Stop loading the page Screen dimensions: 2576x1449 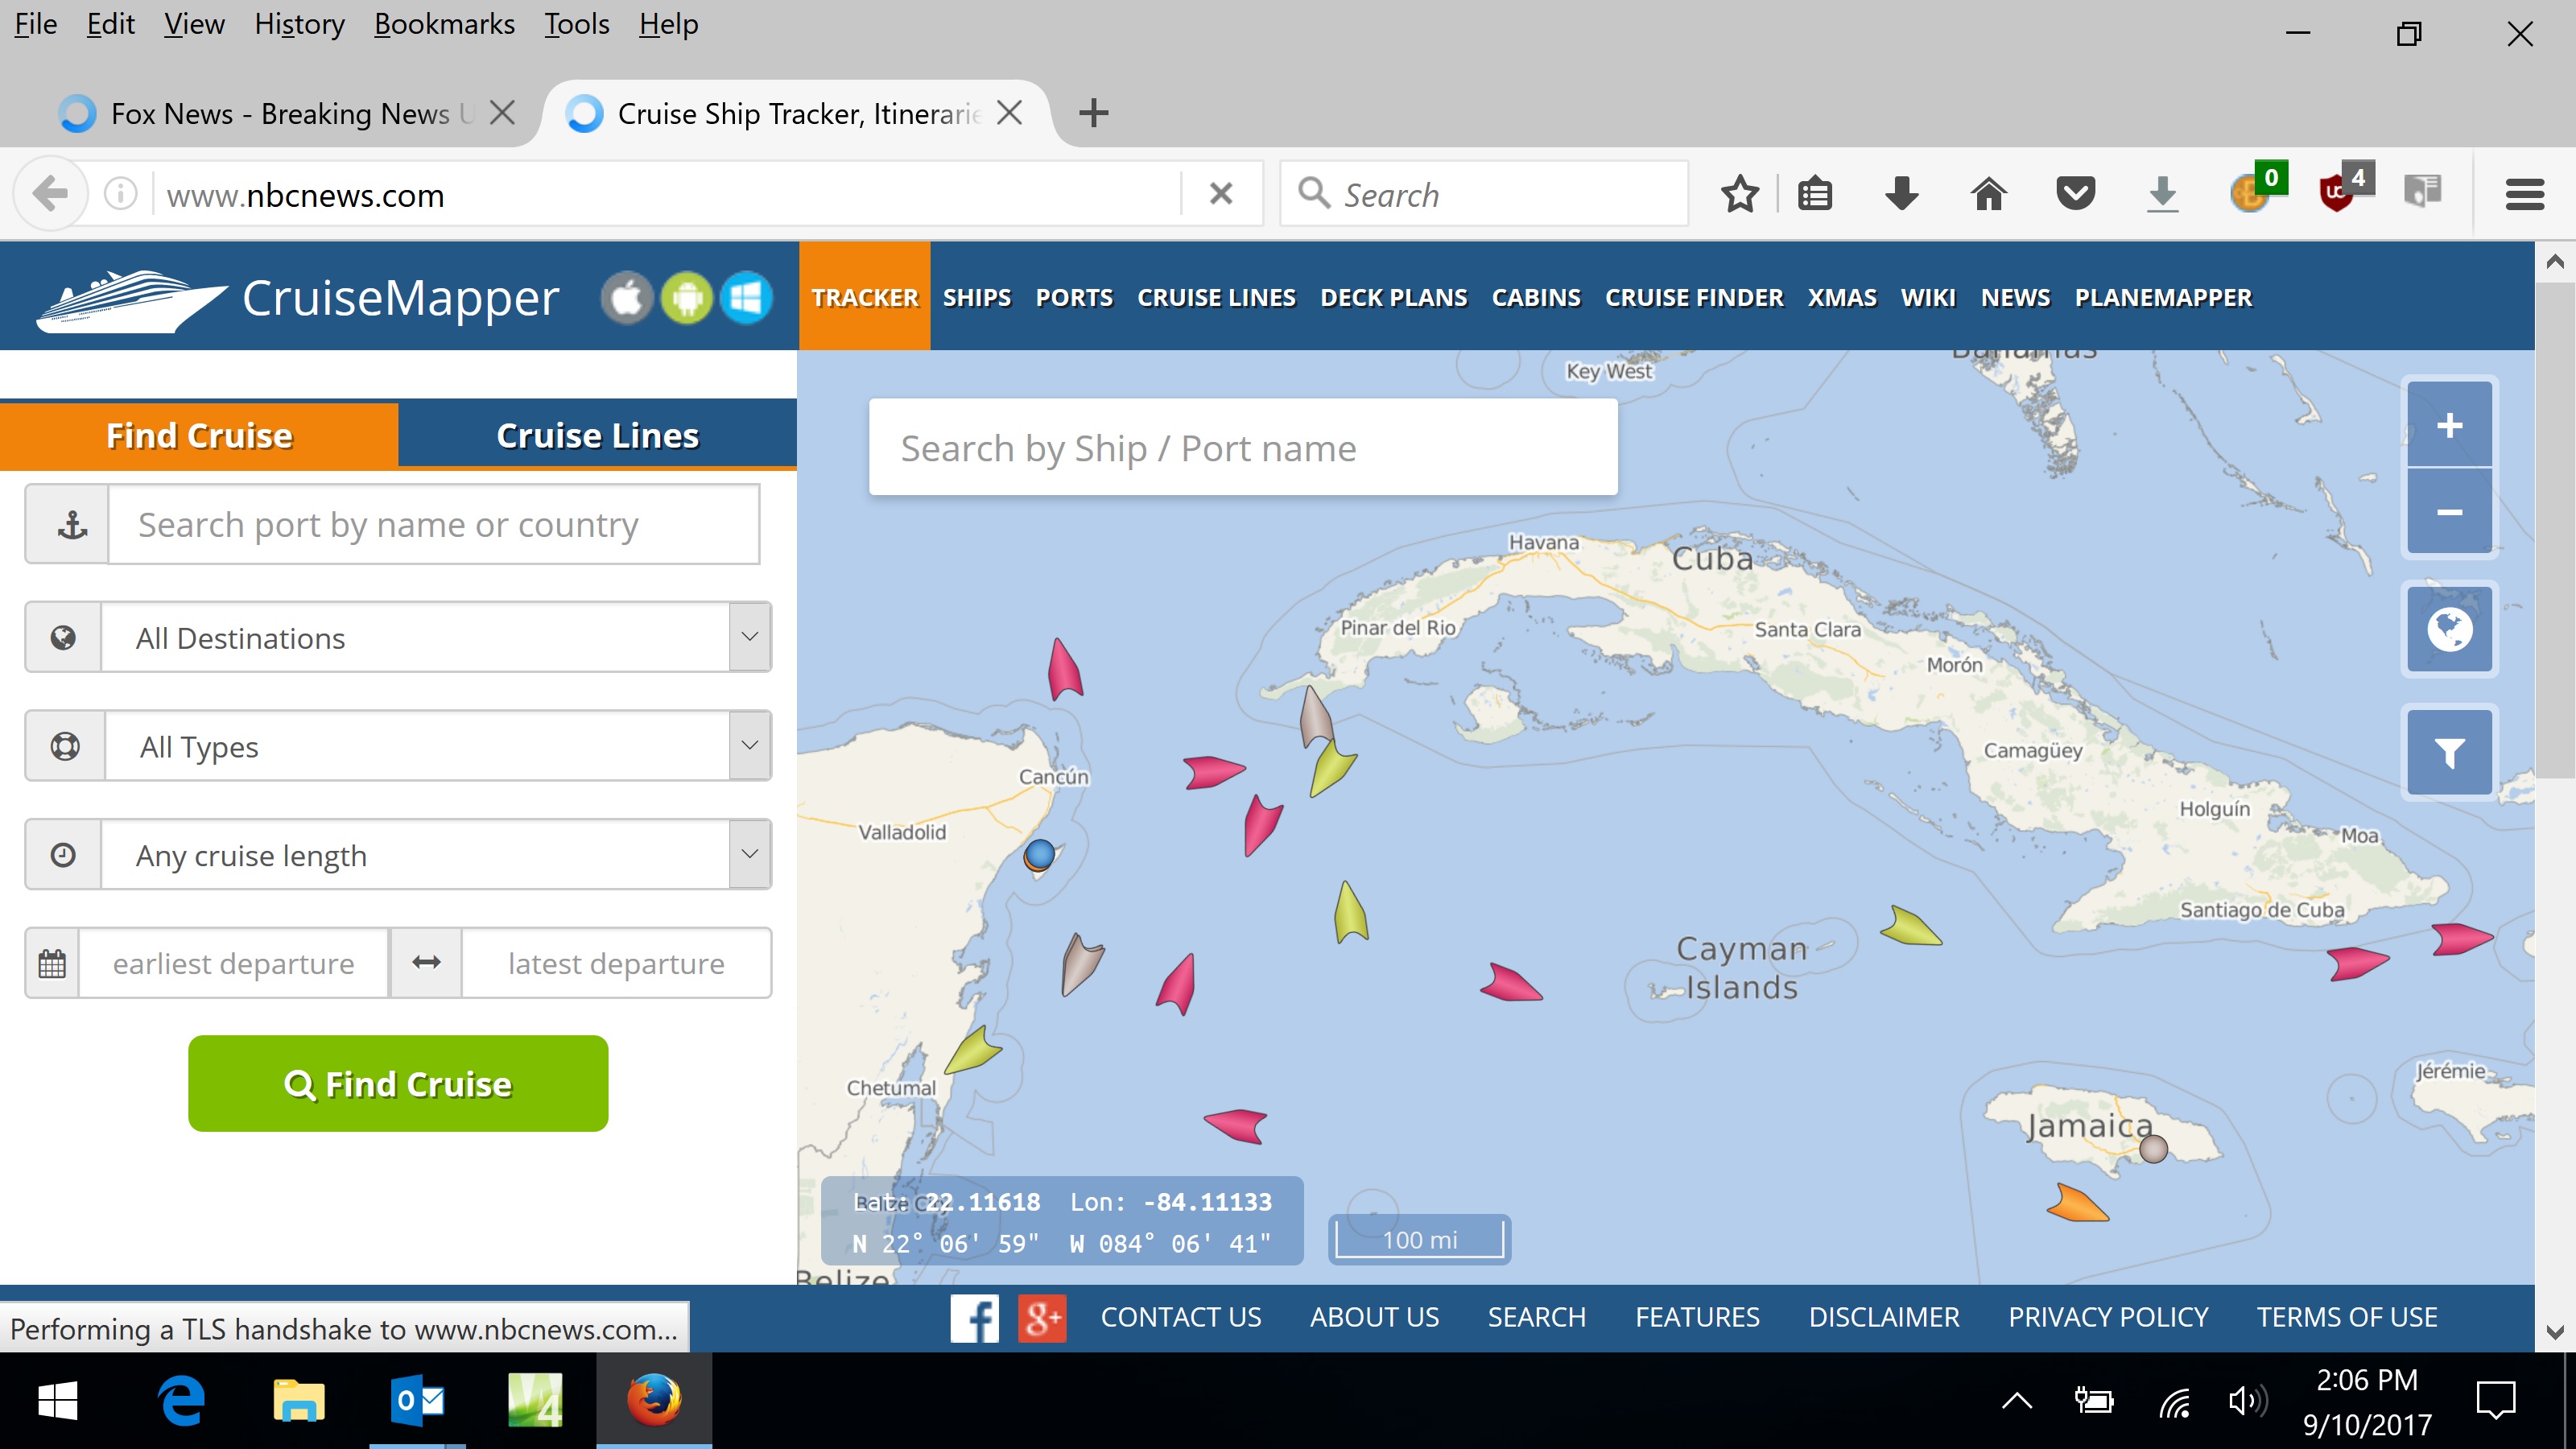tap(1221, 193)
